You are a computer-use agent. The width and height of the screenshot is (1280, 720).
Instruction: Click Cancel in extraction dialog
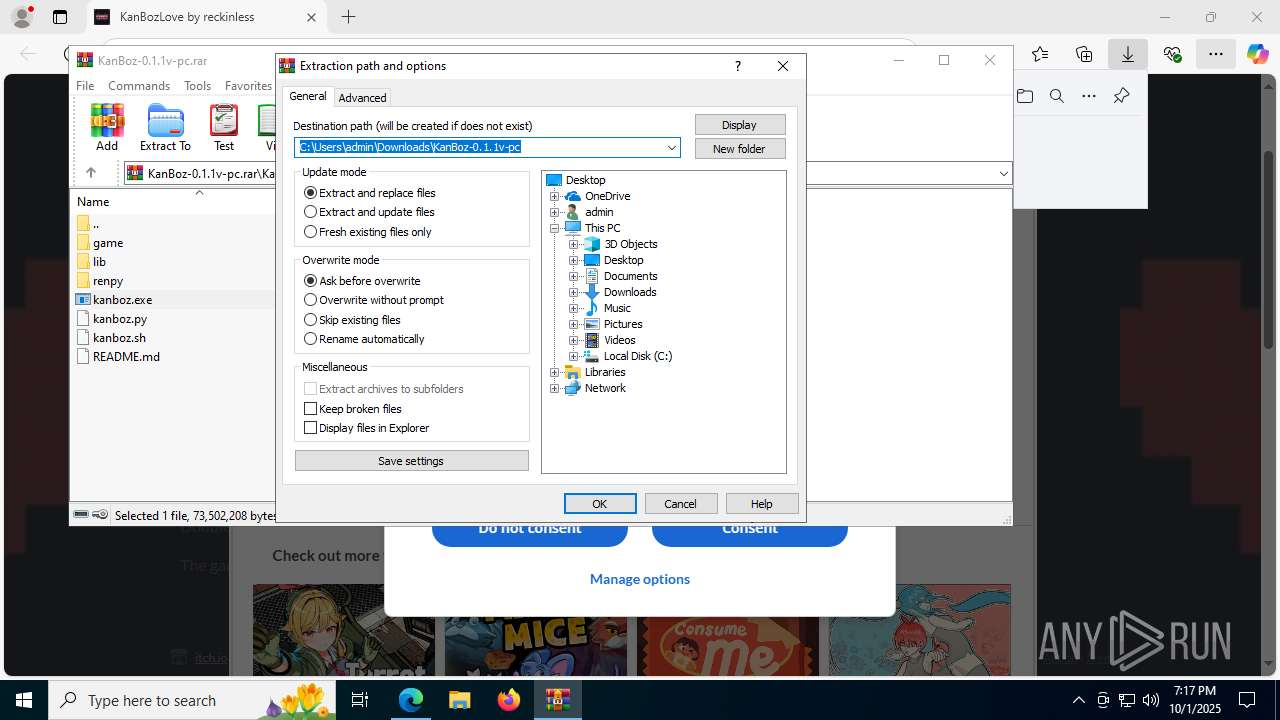click(x=681, y=504)
